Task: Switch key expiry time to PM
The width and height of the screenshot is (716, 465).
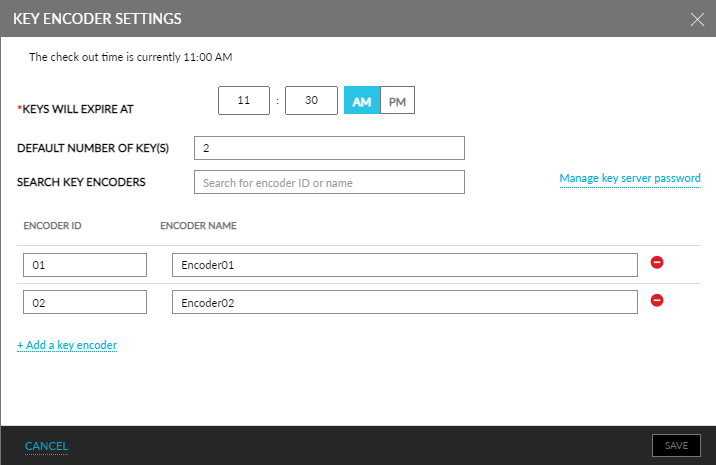Action: [x=397, y=100]
